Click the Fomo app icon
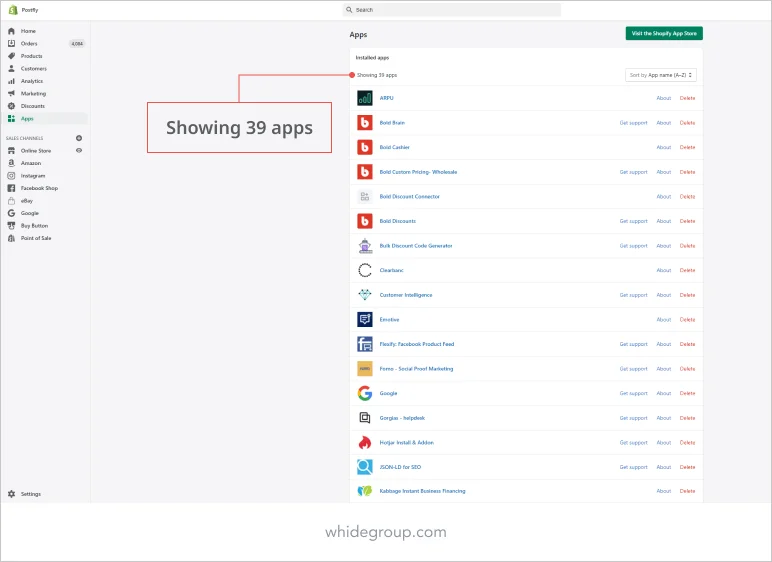The width and height of the screenshot is (772, 562). (364, 369)
